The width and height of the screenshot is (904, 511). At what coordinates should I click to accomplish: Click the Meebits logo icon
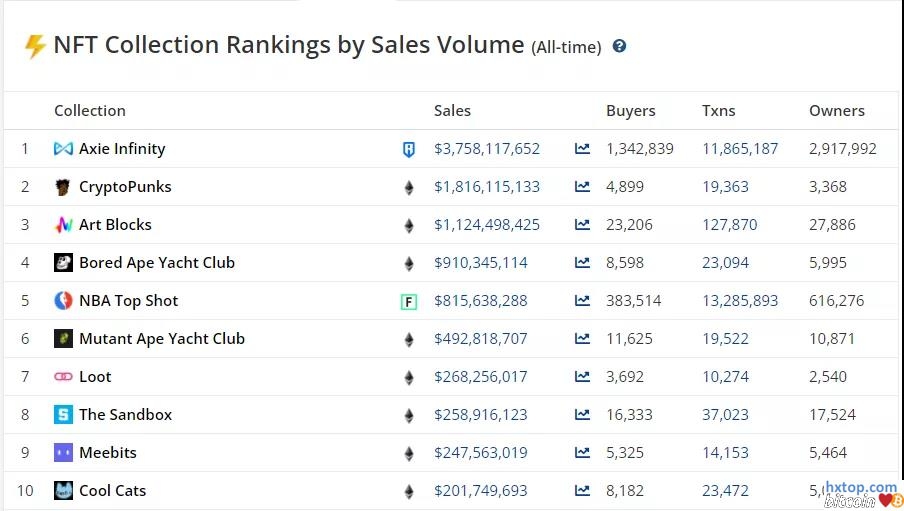coord(63,453)
